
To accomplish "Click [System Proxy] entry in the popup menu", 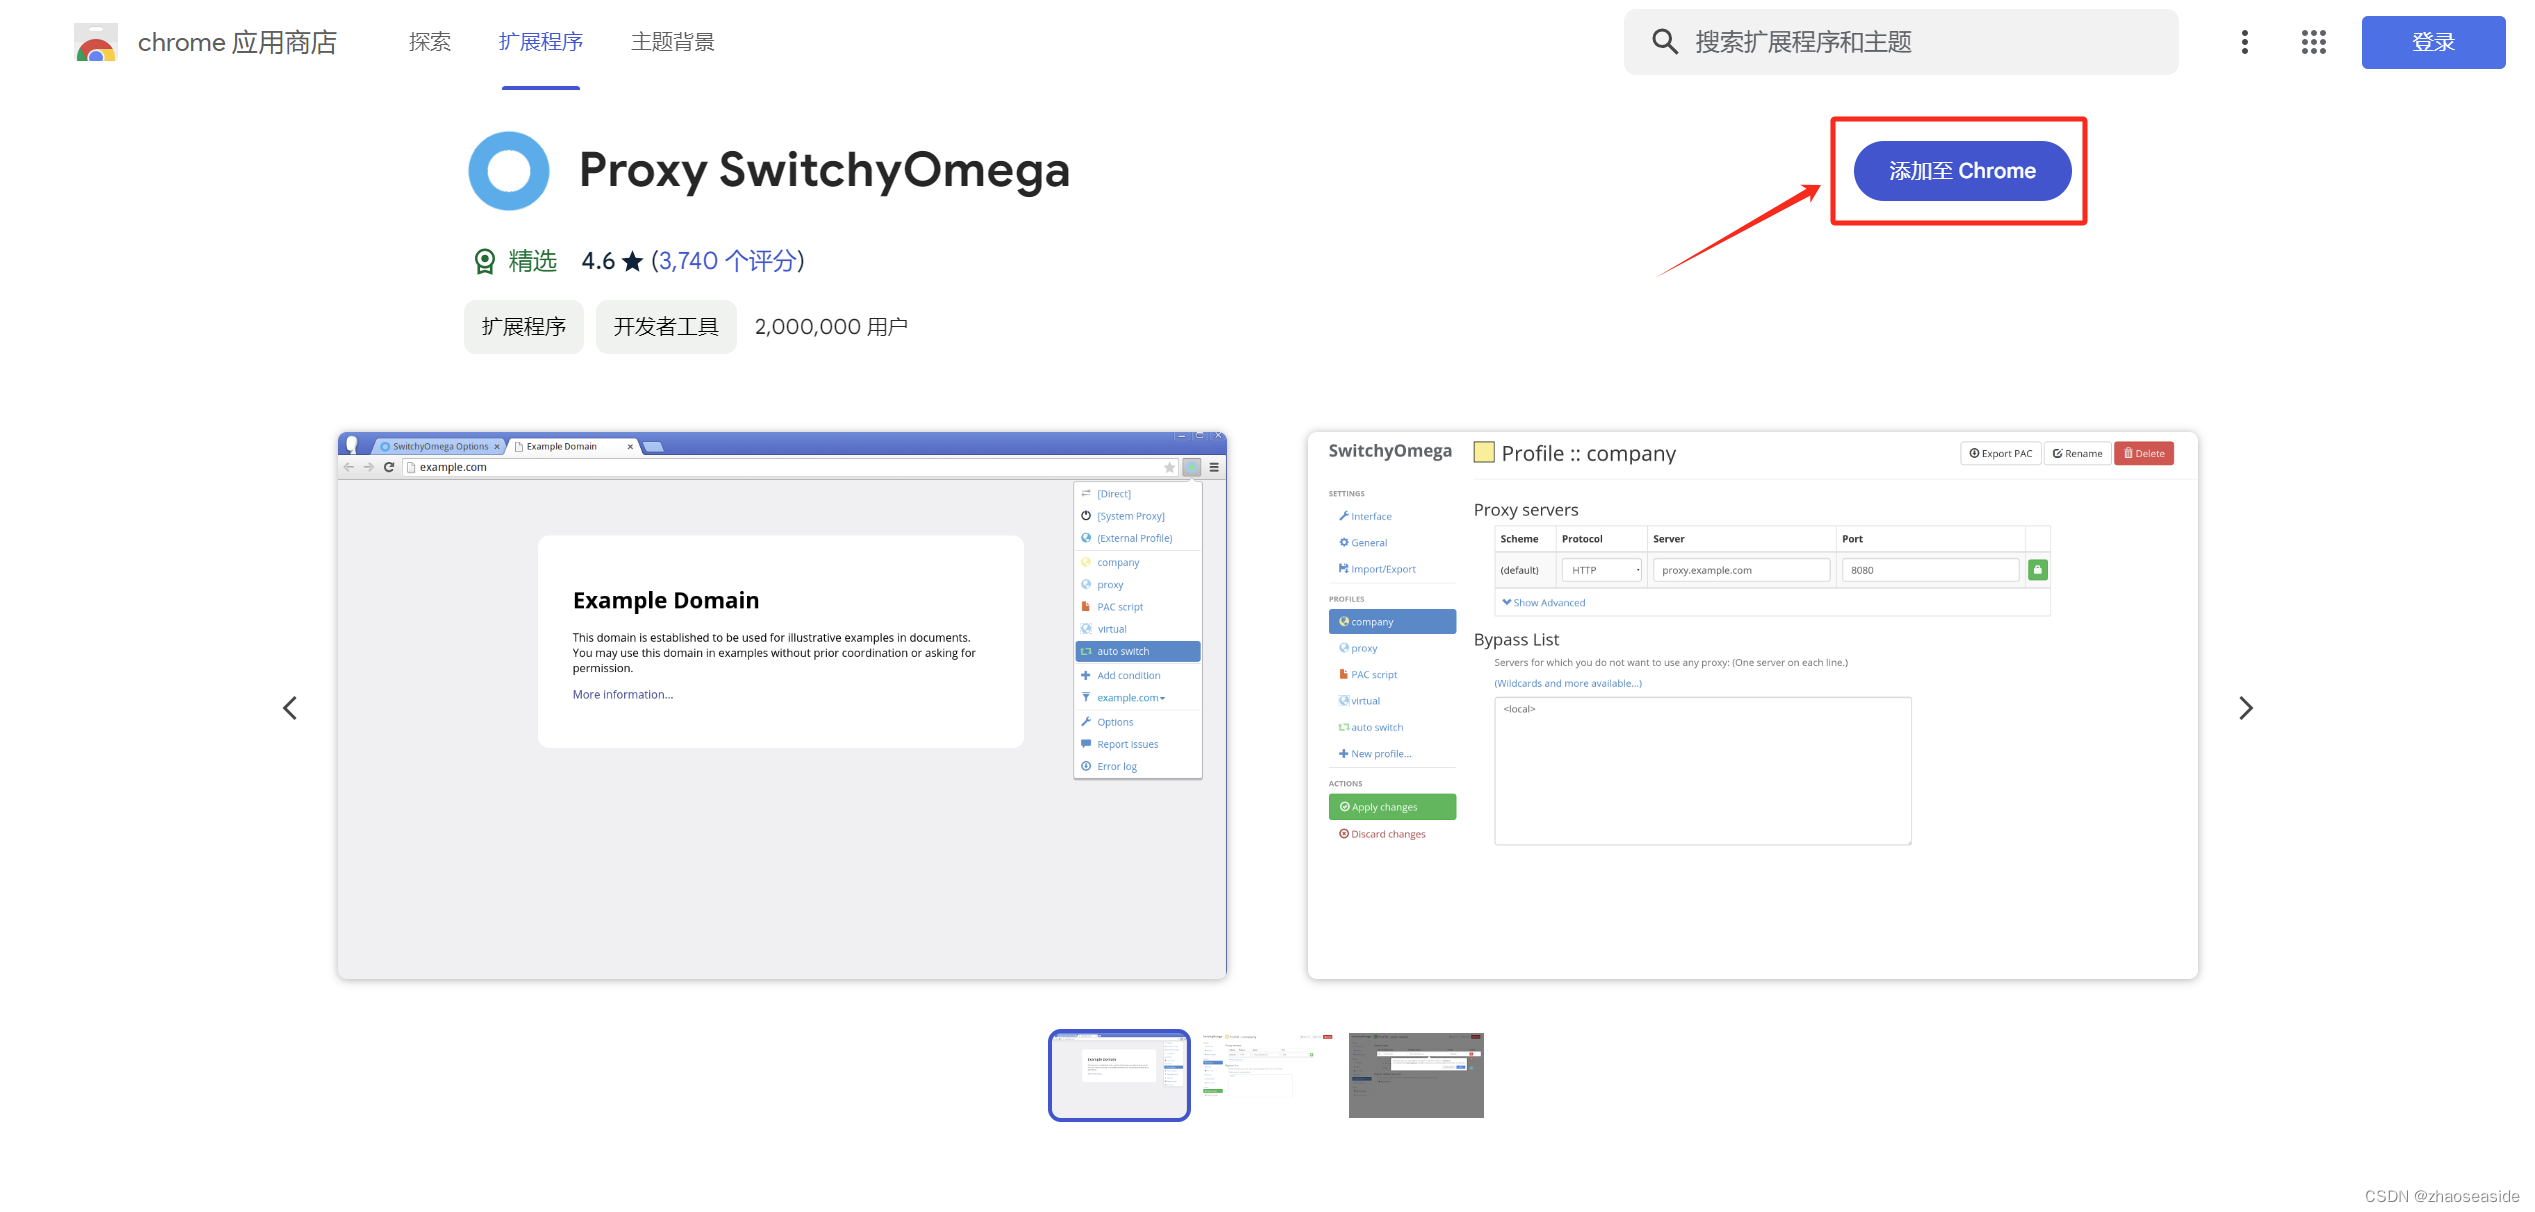I will (1138, 516).
